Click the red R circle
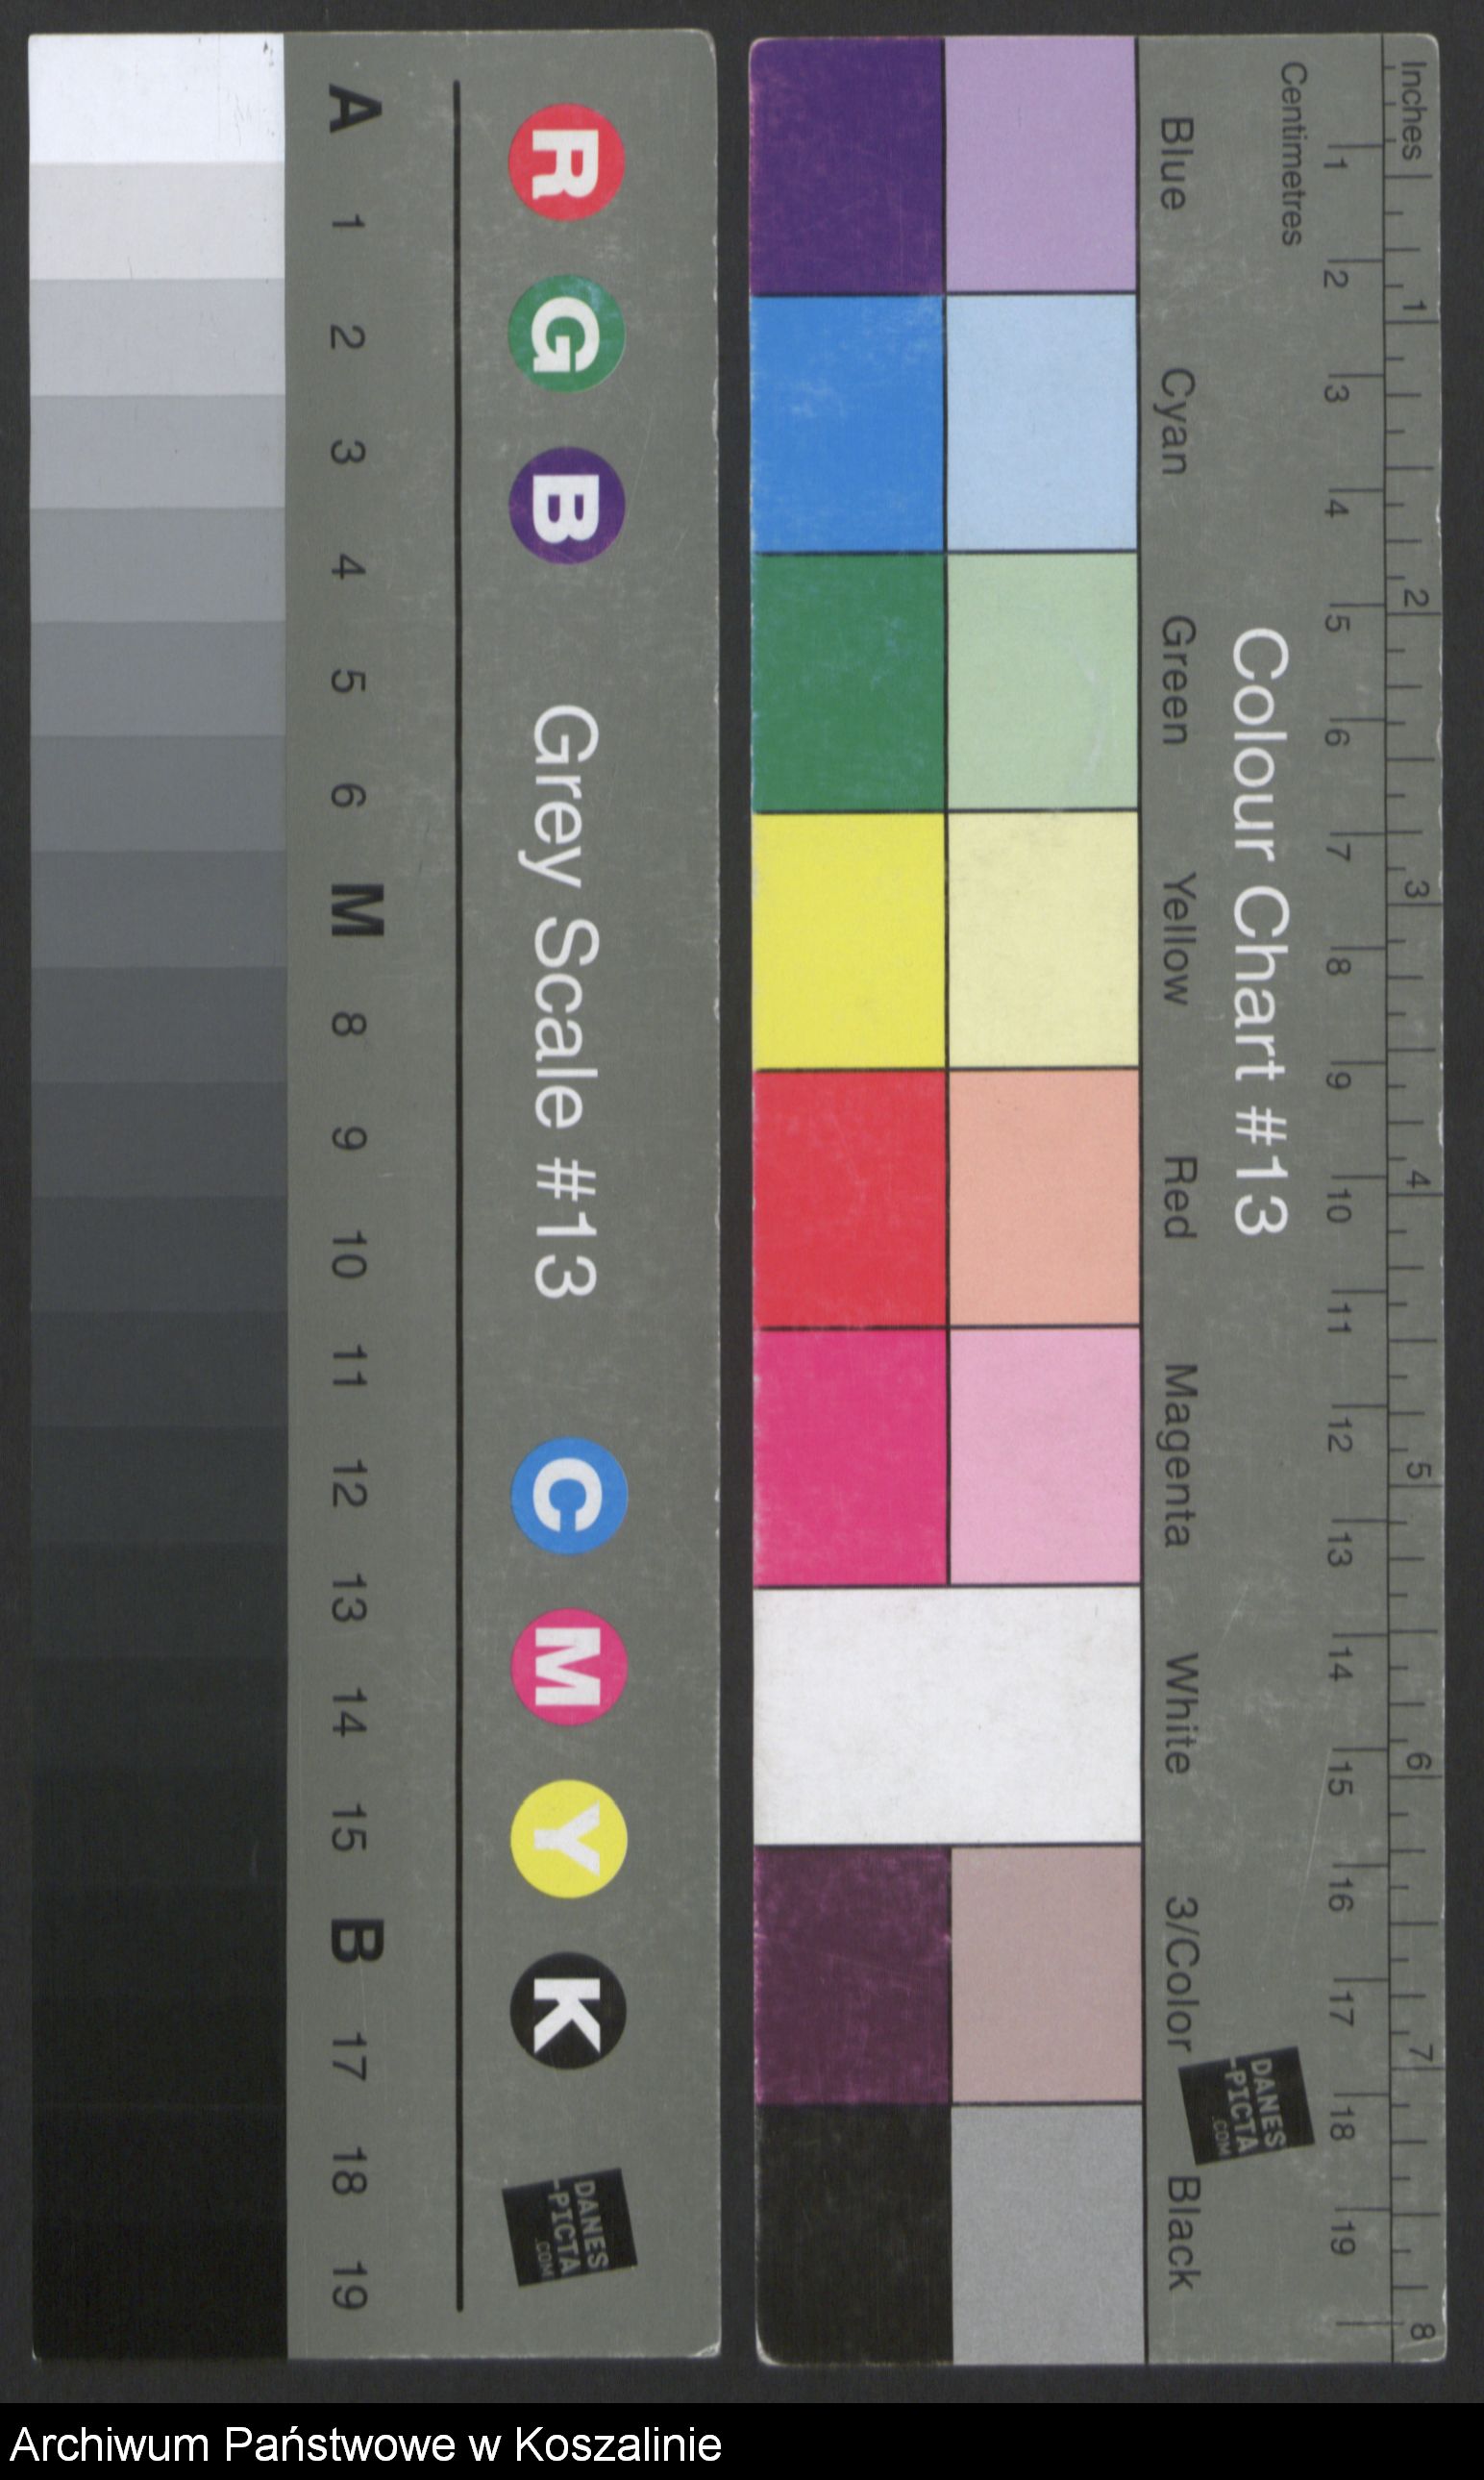1484x2480 pixels. (567, 162)
